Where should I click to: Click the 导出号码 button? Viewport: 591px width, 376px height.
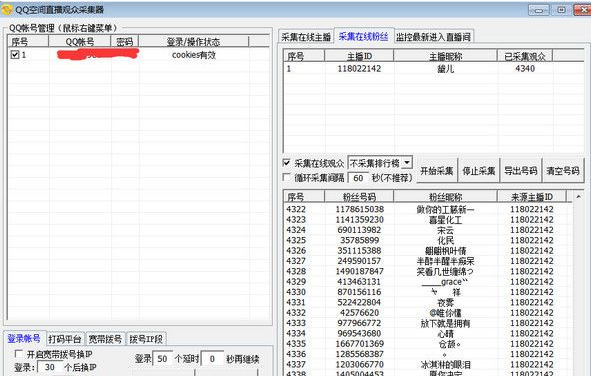click(x=521, y=171)
